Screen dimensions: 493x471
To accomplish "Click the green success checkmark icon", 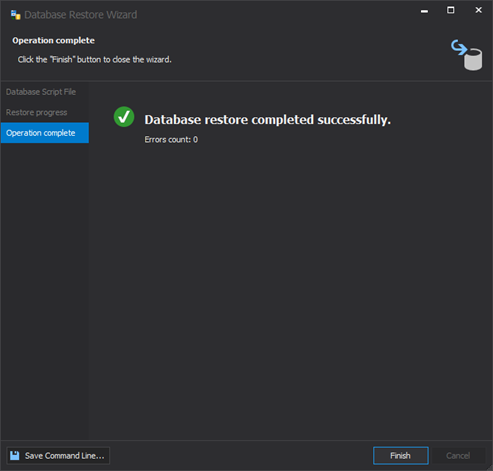I will coord(124,117).
